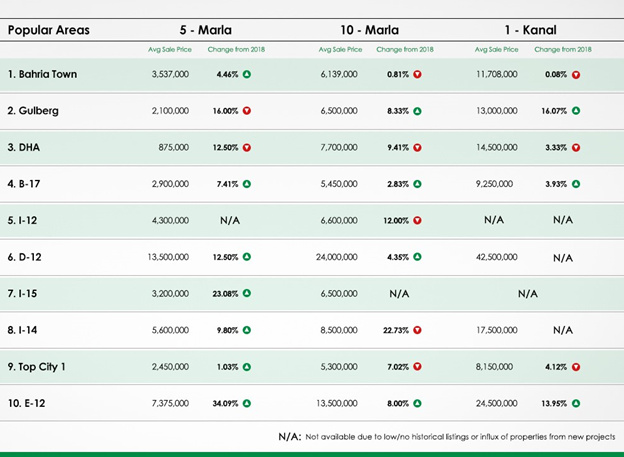Click green up arrow beside I-15 23.08%

247,293
